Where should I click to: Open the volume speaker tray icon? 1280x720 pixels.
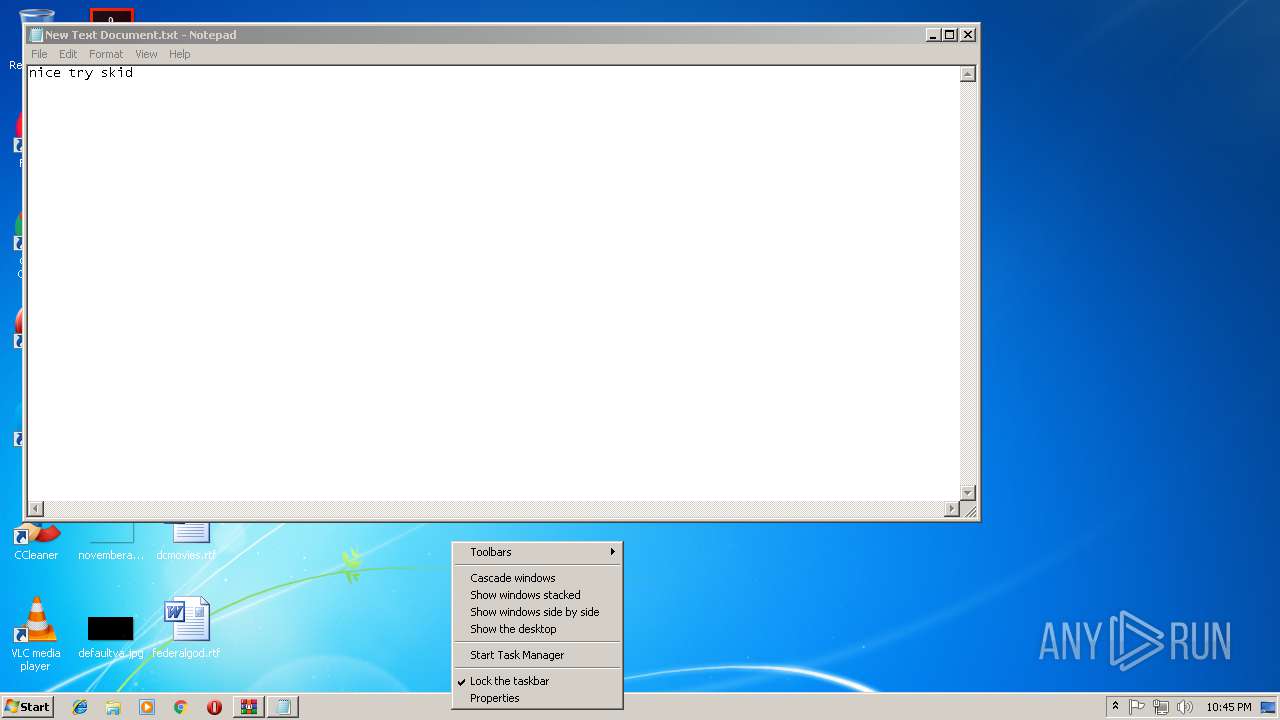click(x=1184, y=707)
